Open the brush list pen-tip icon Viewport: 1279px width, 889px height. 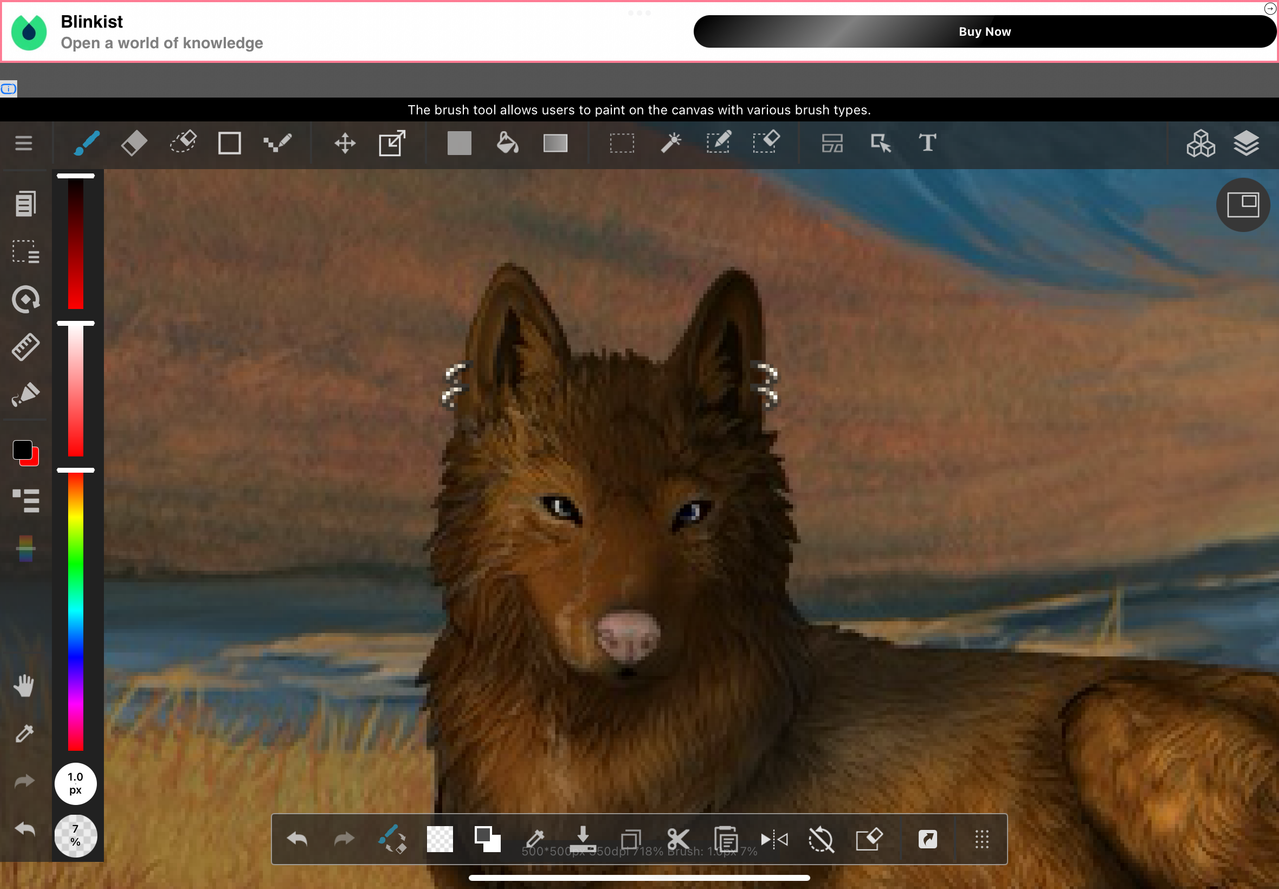pyautogui.click(x=25, y=395)
